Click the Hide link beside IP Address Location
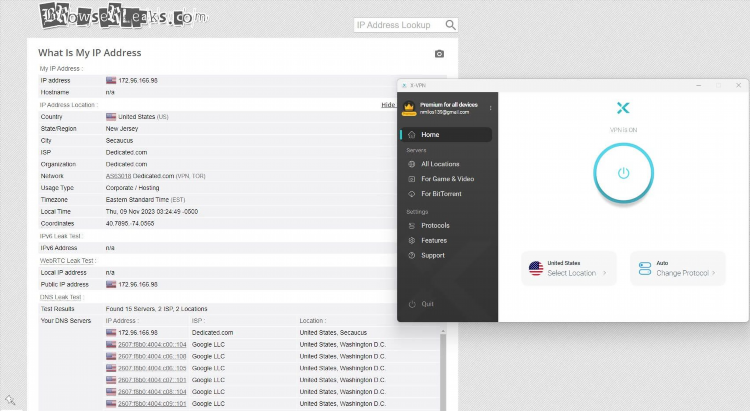This screenshot has height=411, width=750. [x=388, y=105]
